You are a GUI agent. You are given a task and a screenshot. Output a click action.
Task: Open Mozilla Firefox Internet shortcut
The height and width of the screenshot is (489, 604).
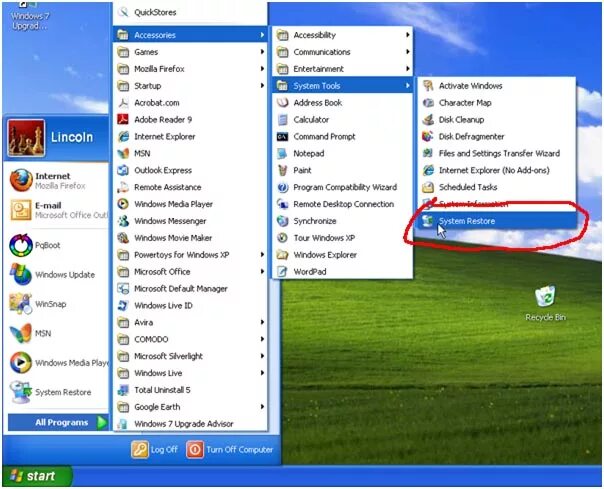point(56,180)
